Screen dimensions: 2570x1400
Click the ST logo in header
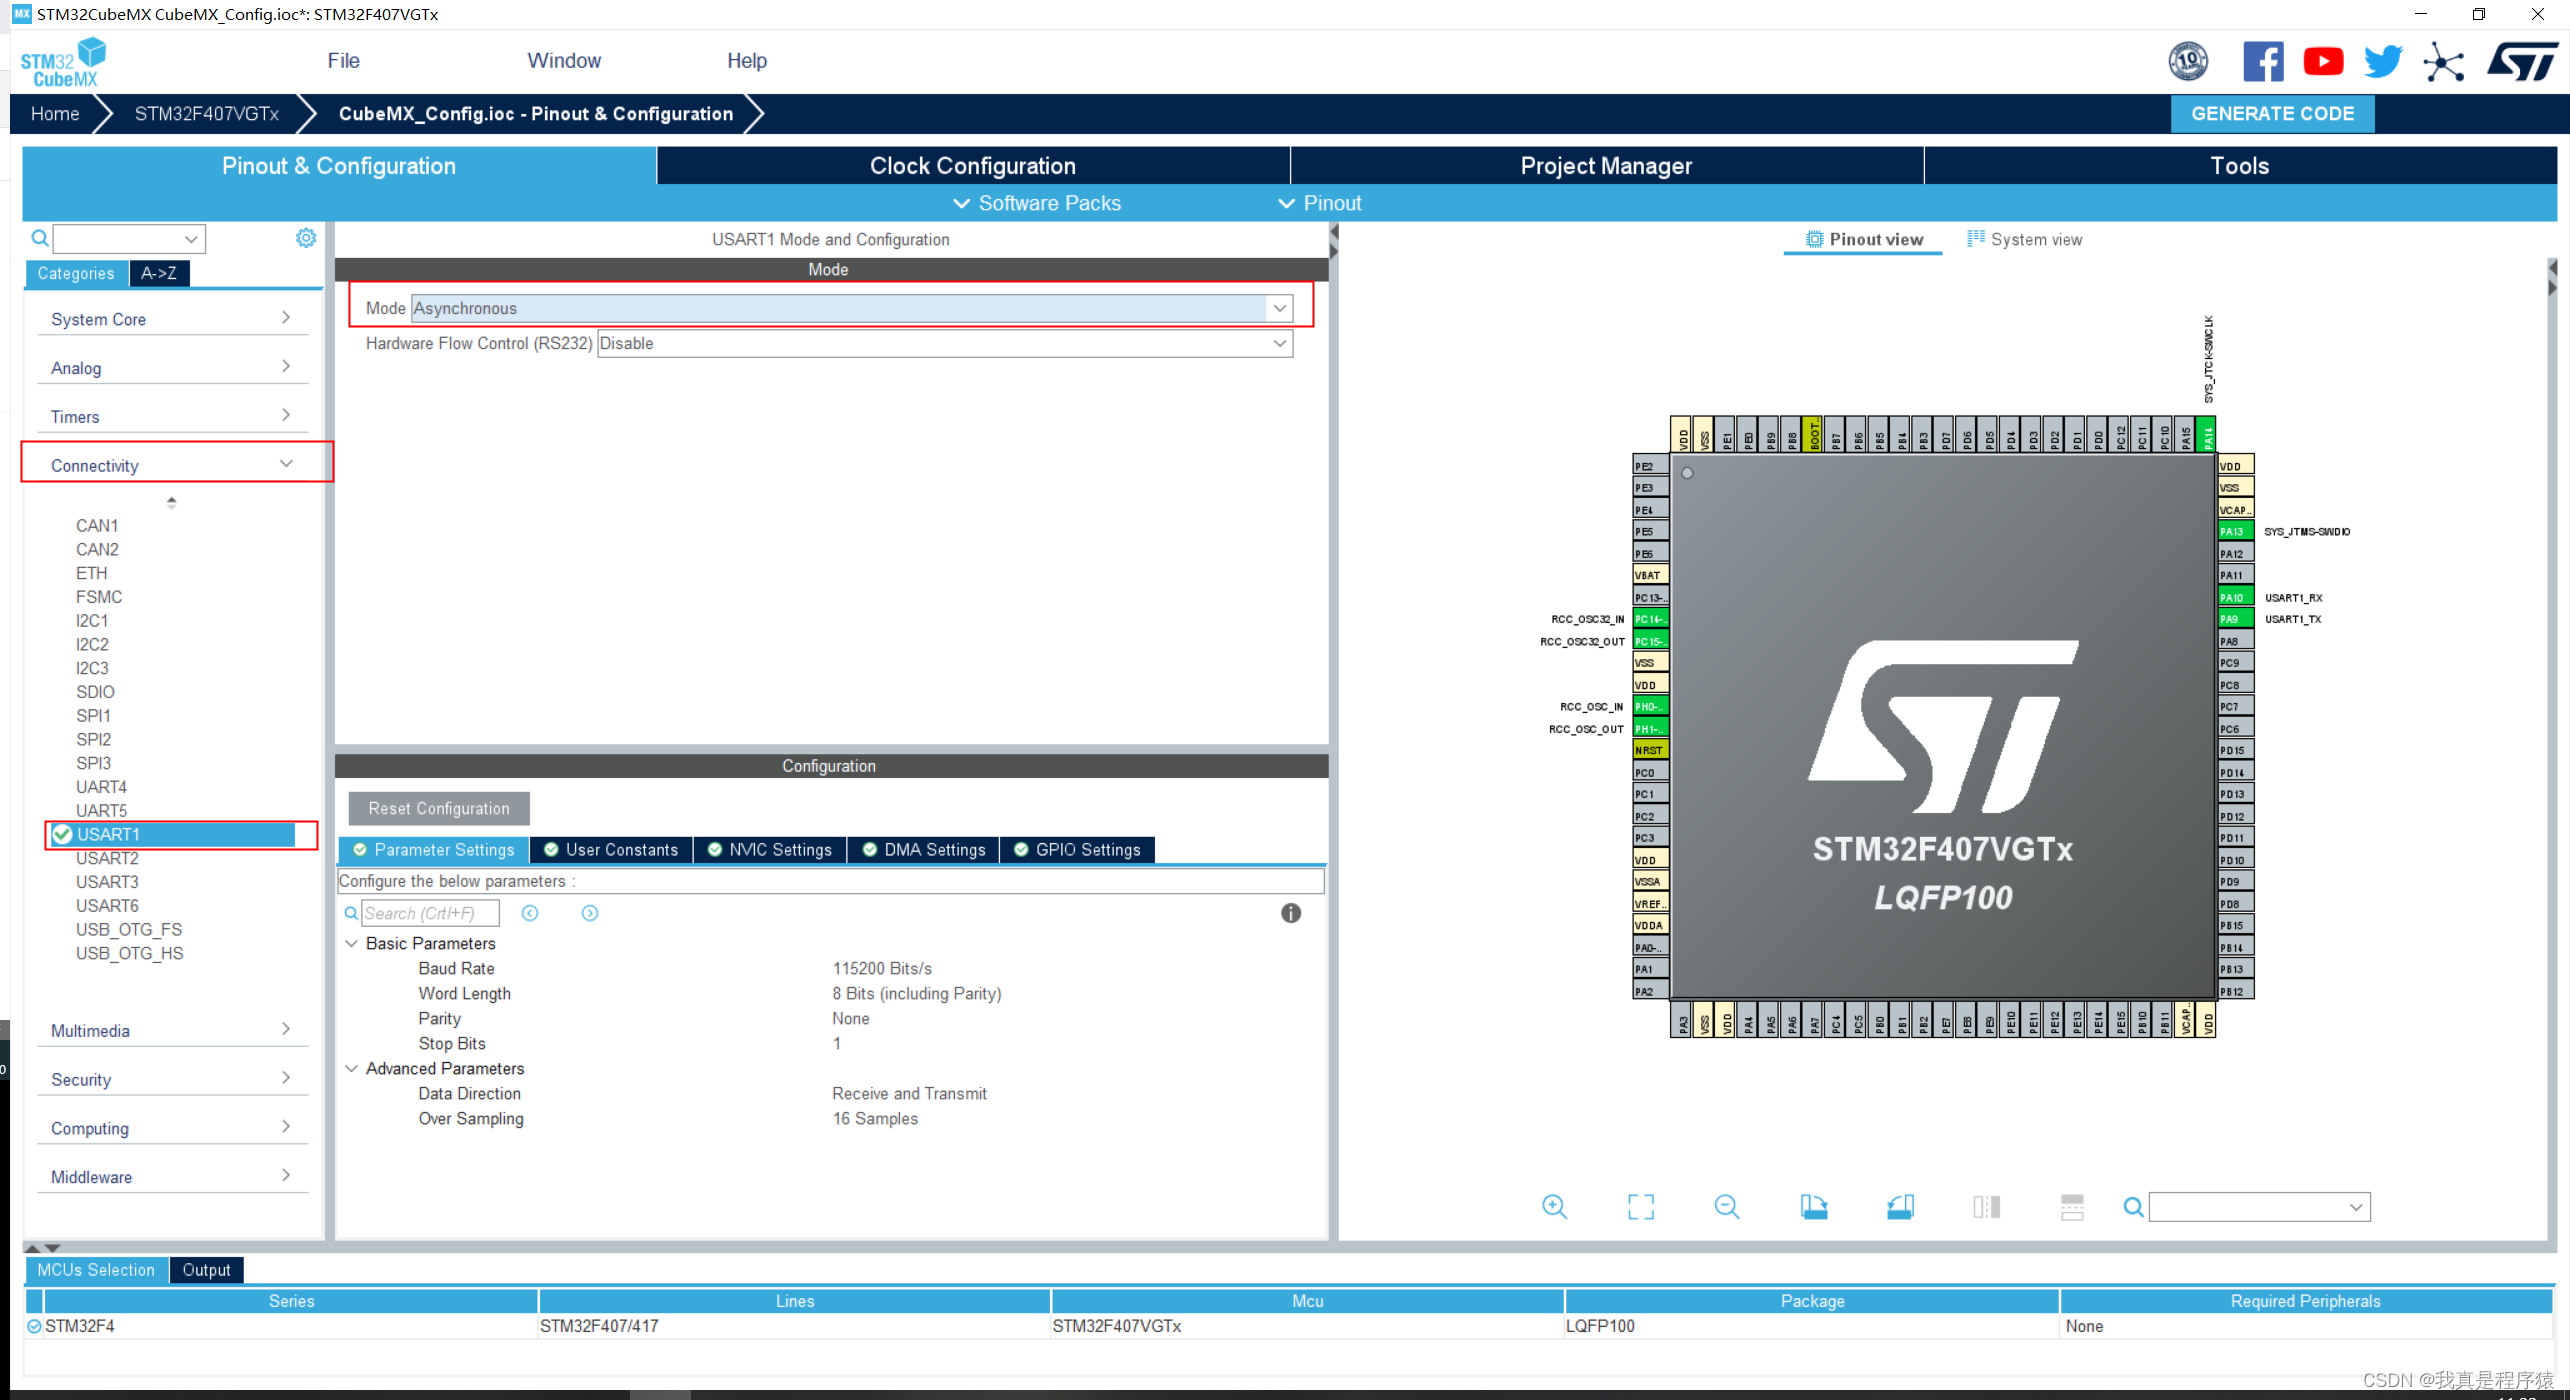2523,61
